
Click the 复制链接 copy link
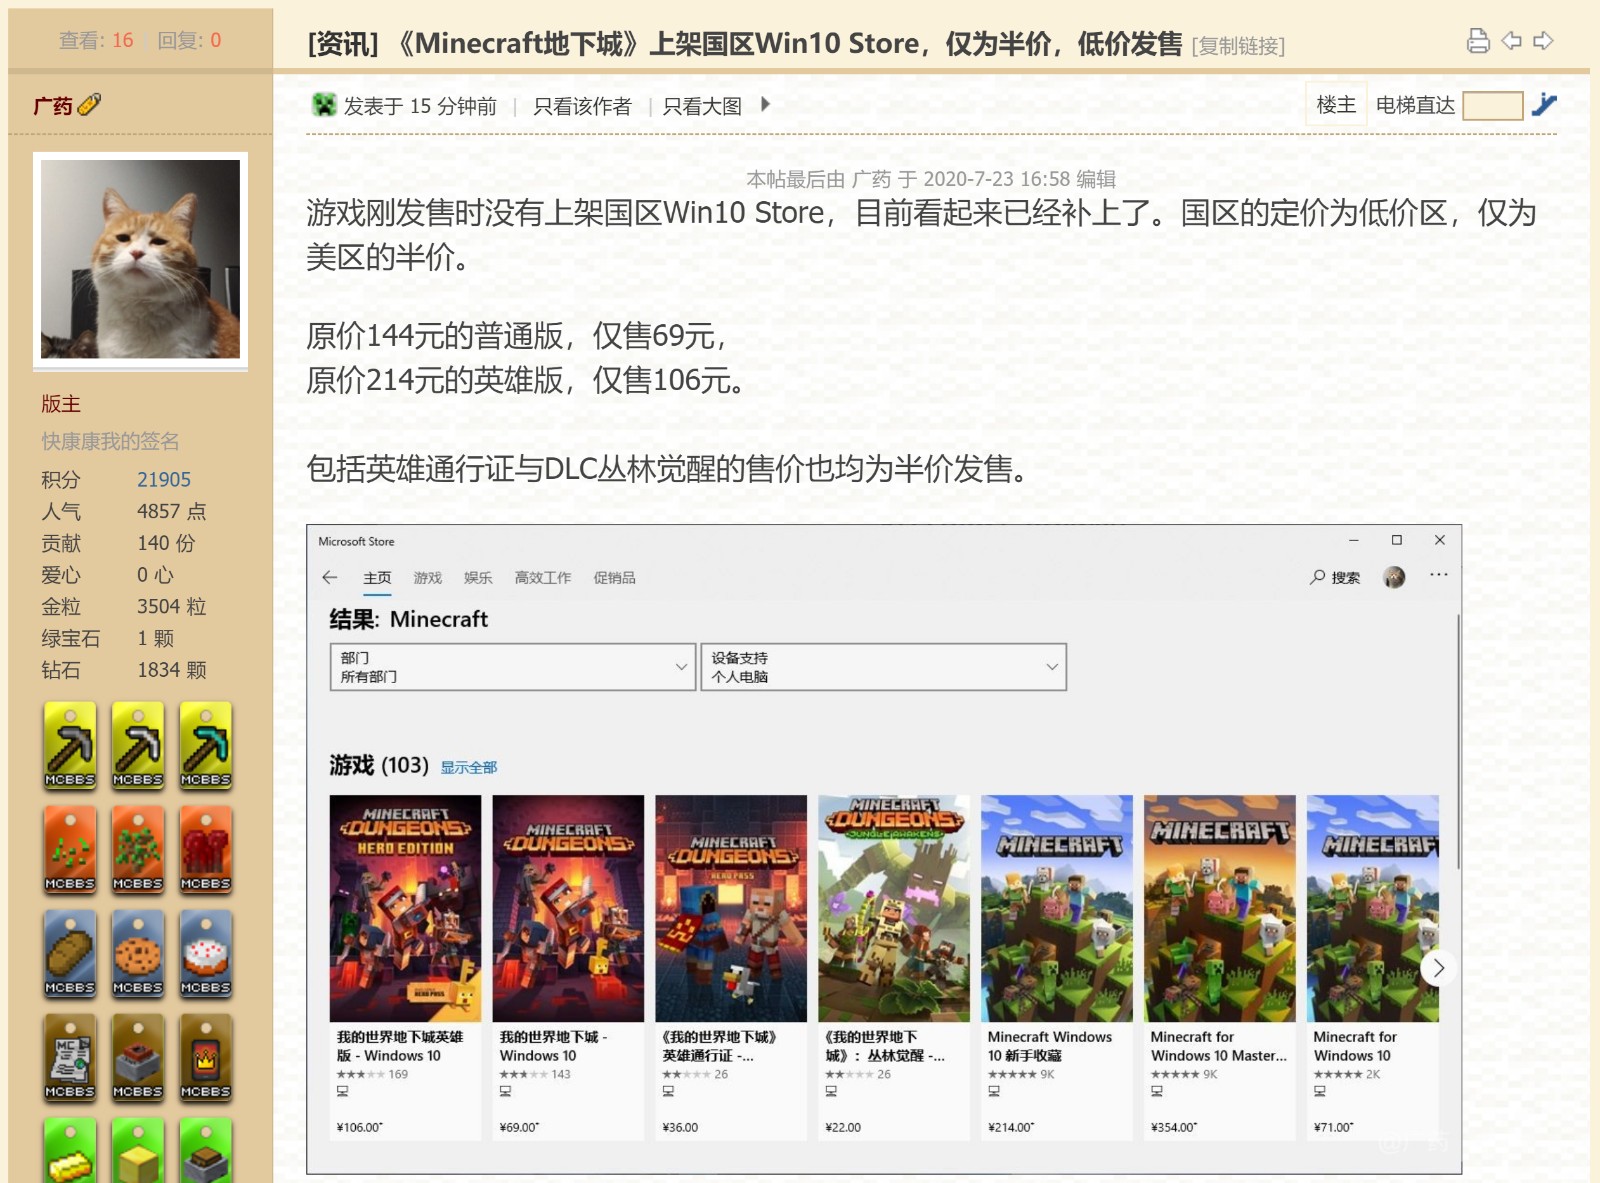pos(1238,46)
